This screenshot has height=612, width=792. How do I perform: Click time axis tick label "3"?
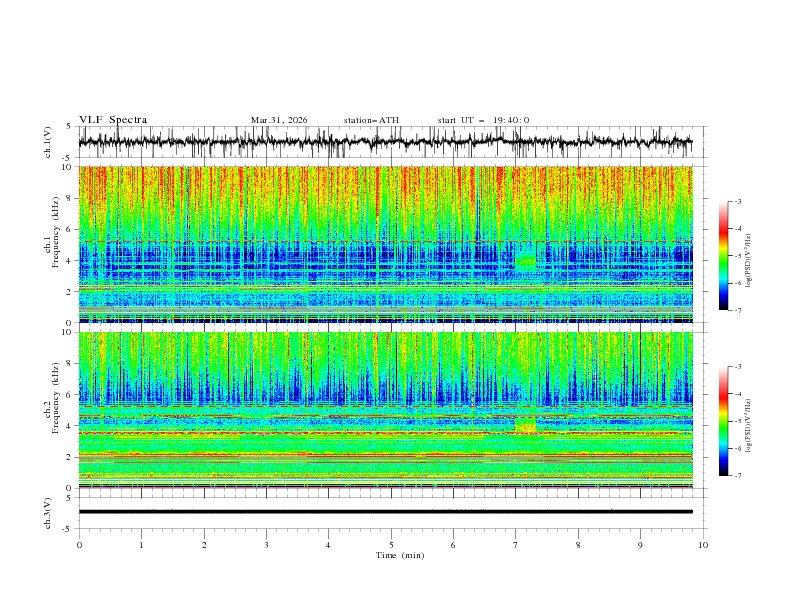click(x=266, y=545)
